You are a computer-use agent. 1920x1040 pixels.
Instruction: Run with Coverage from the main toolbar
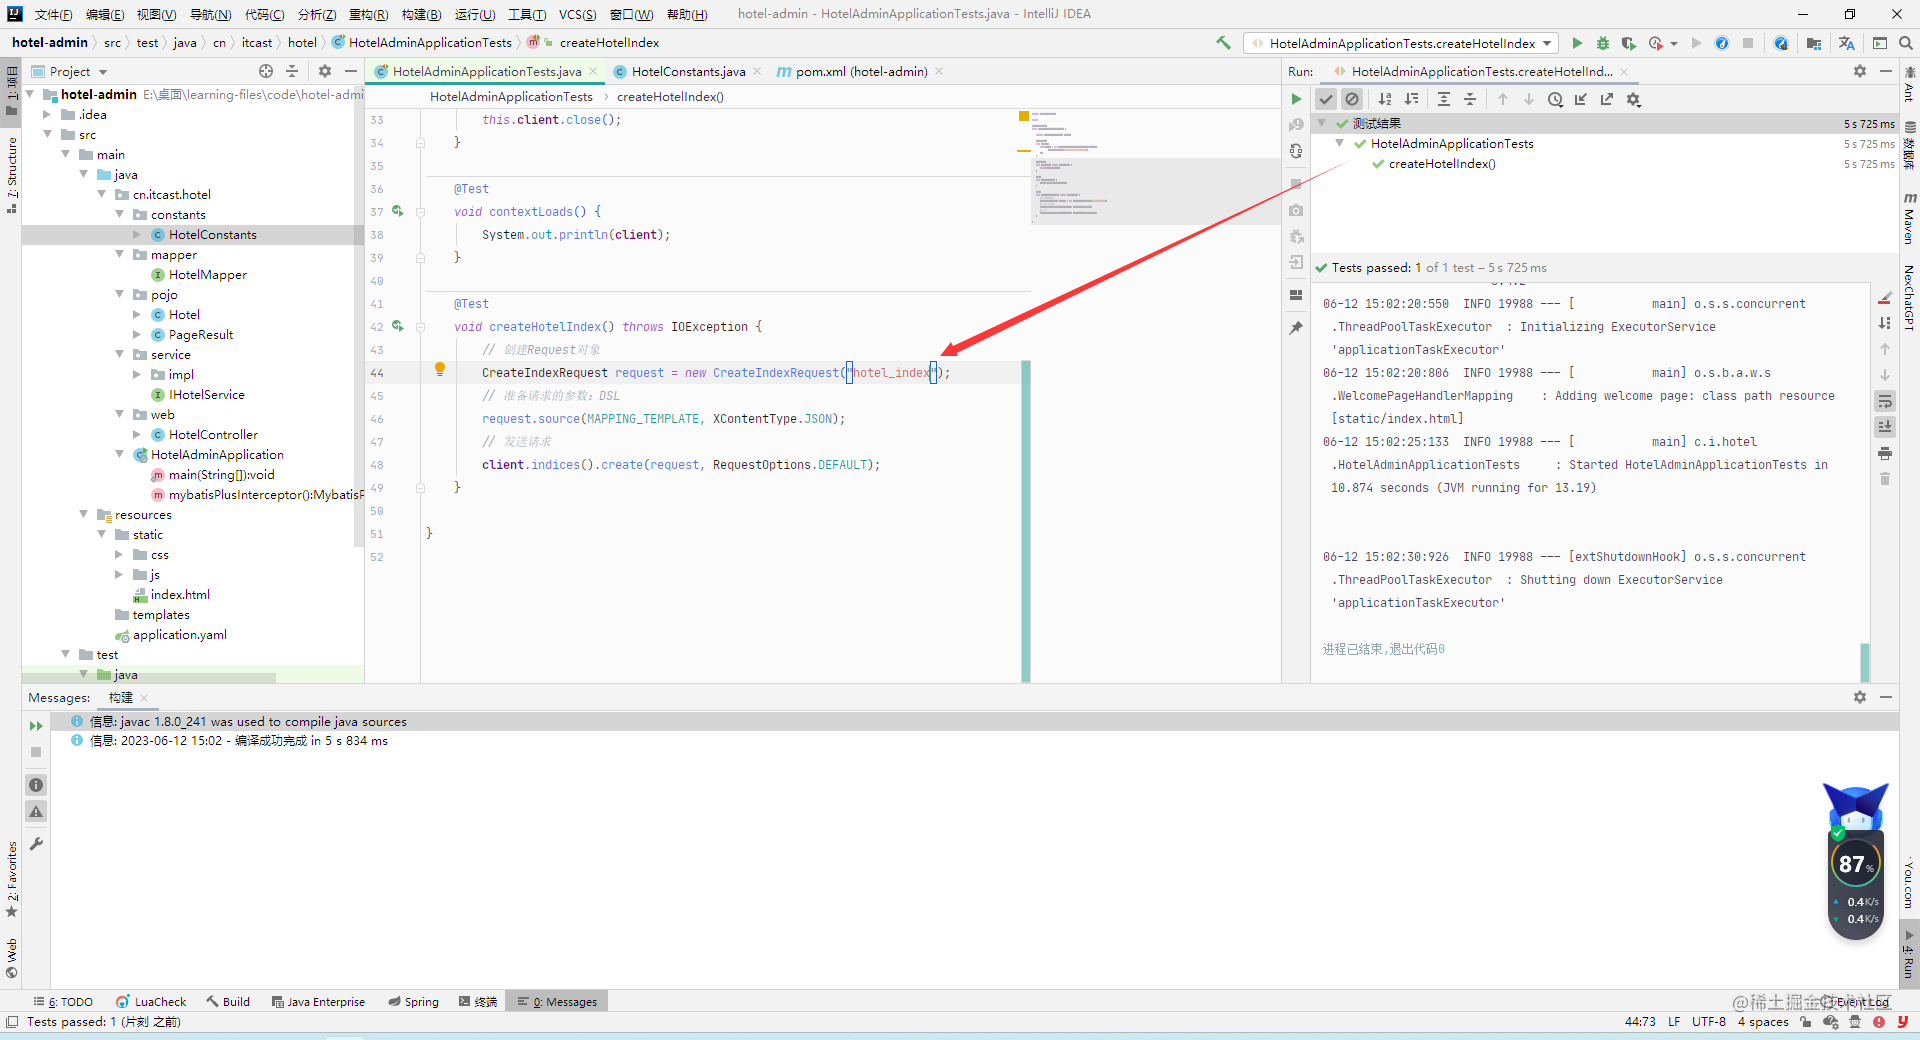pyautogui.click(x=1629, y=43)
